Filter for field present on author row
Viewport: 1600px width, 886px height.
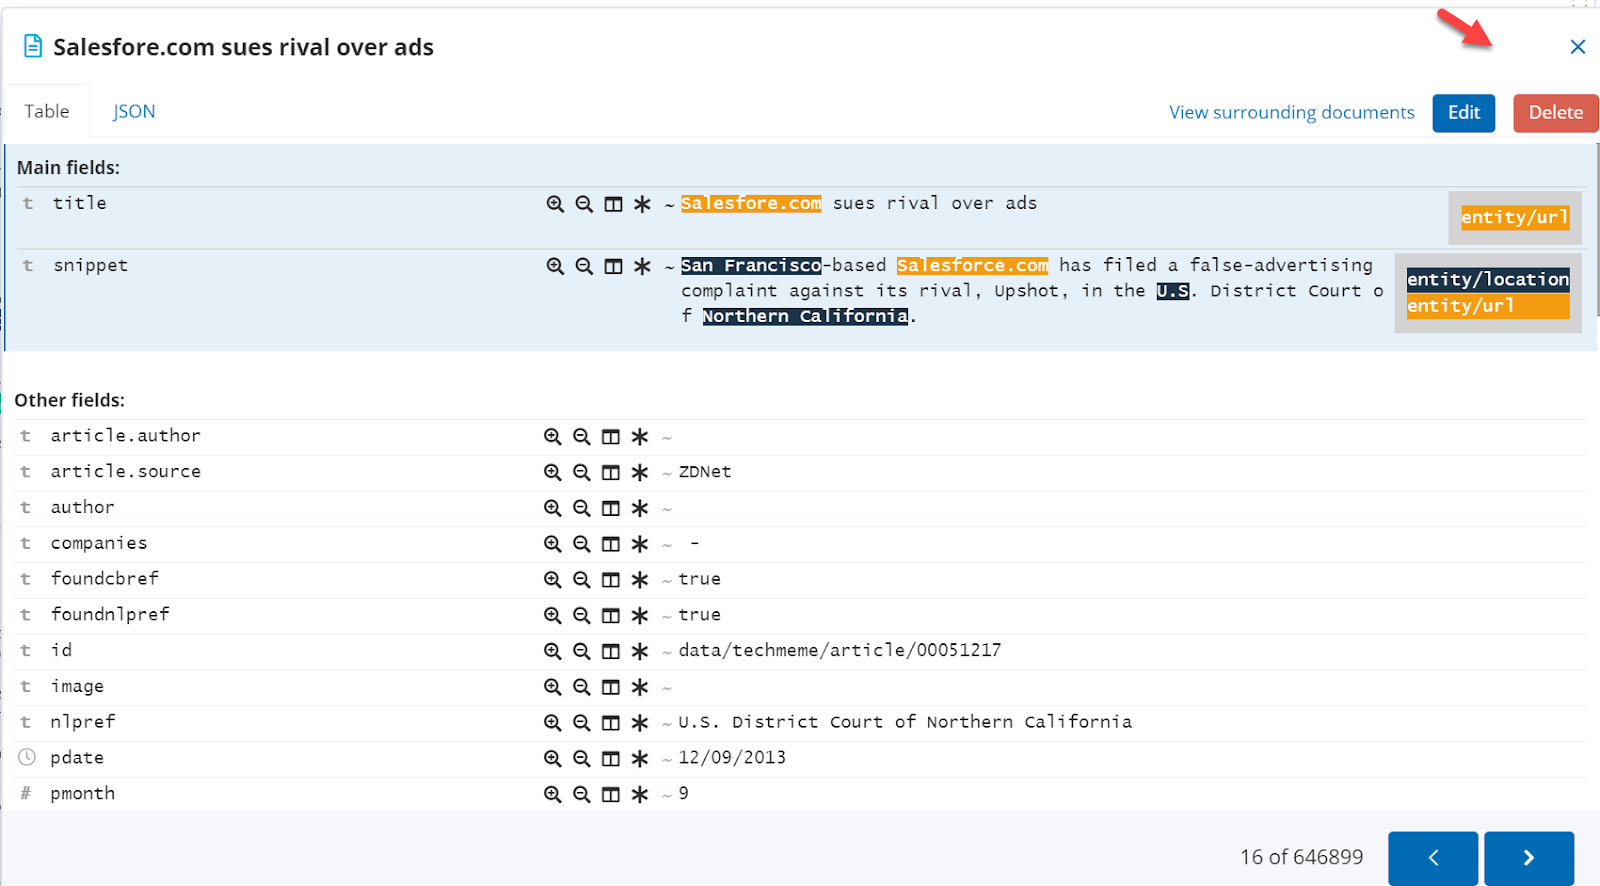[x=639, y=508]
